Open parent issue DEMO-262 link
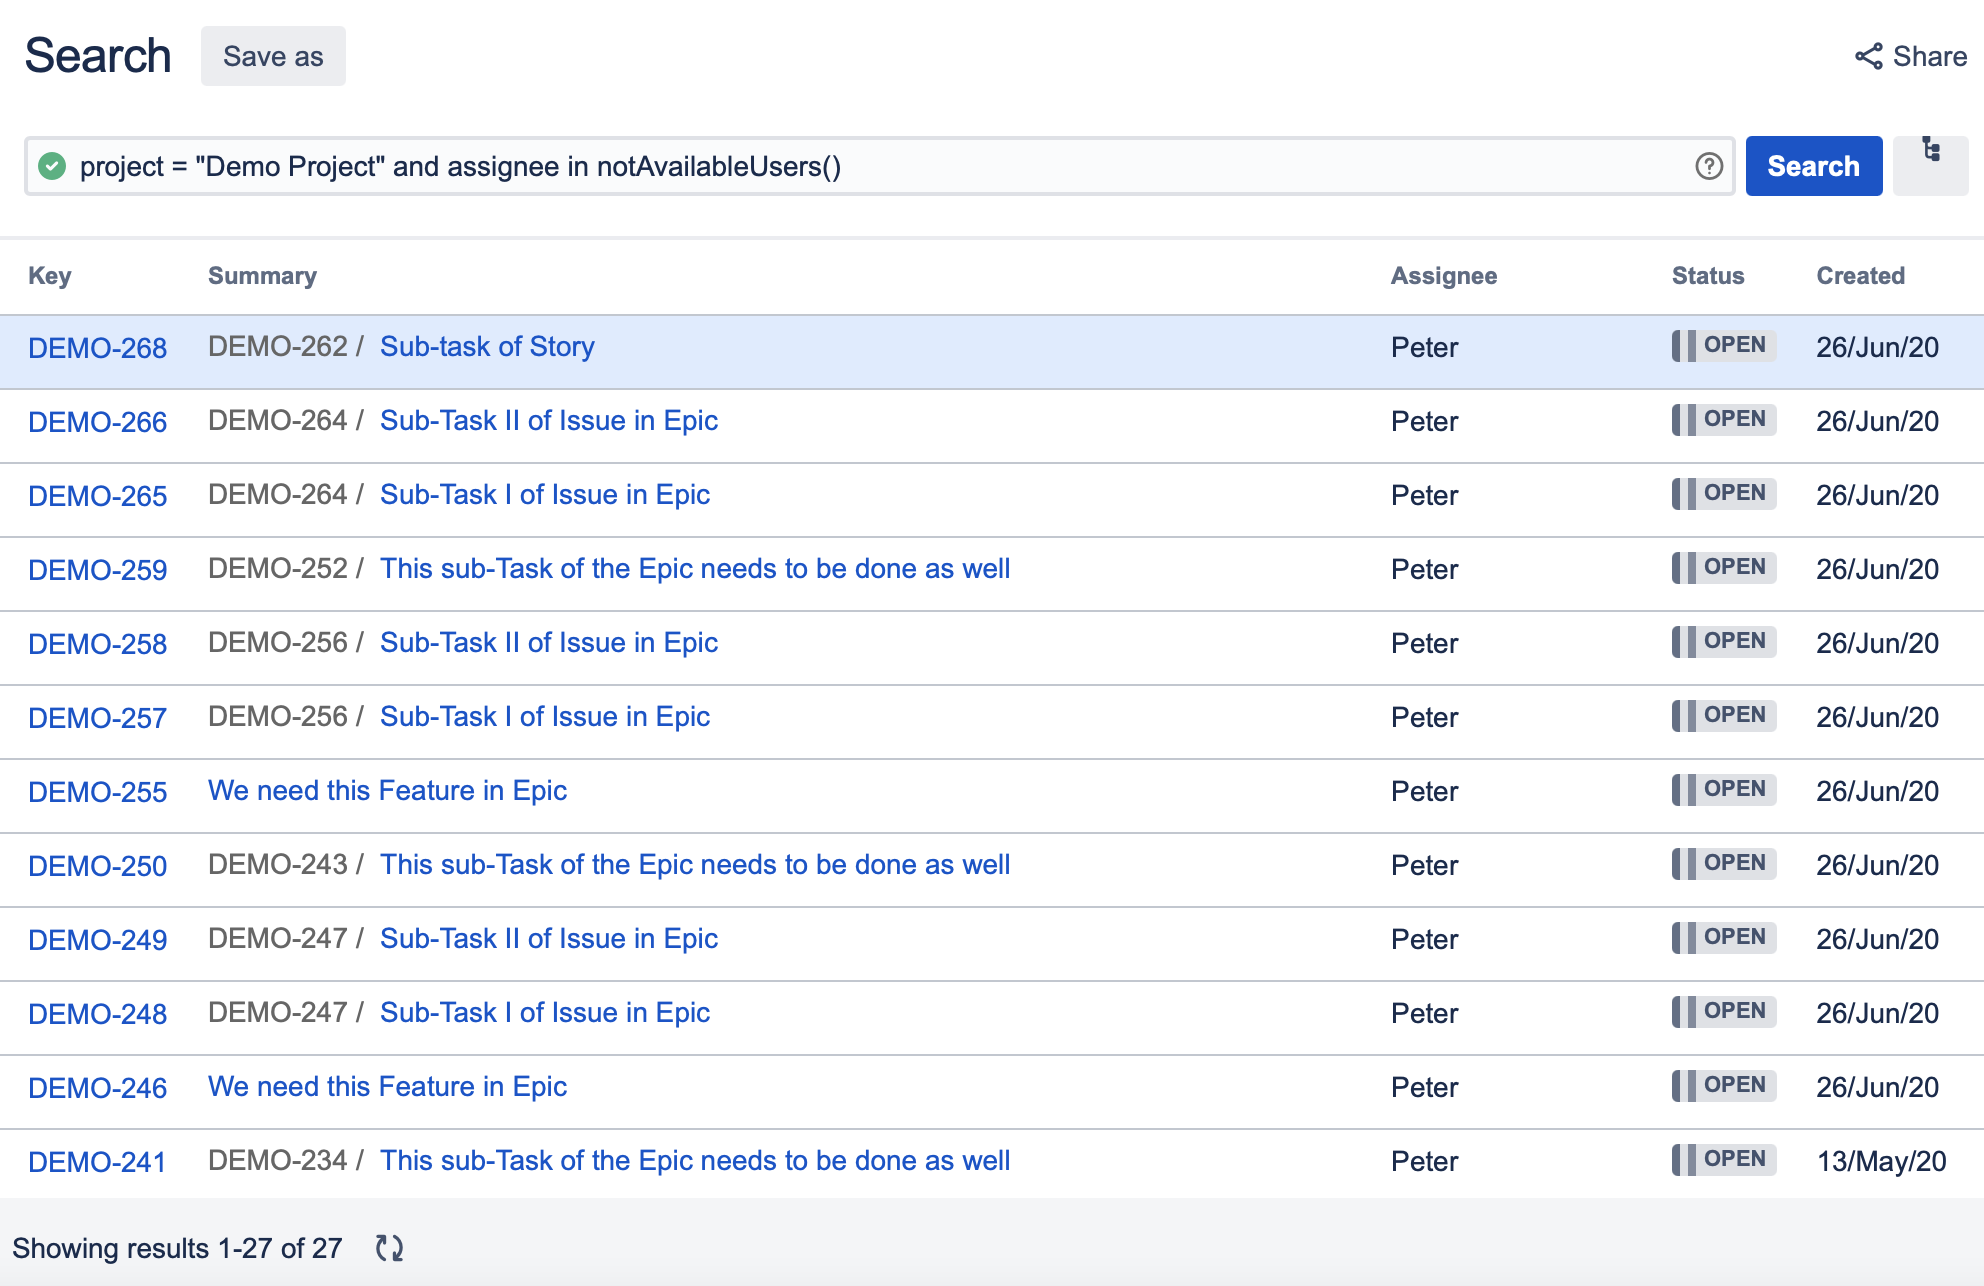Viewport: 1984px width, 1286px height. coord(277,347)
